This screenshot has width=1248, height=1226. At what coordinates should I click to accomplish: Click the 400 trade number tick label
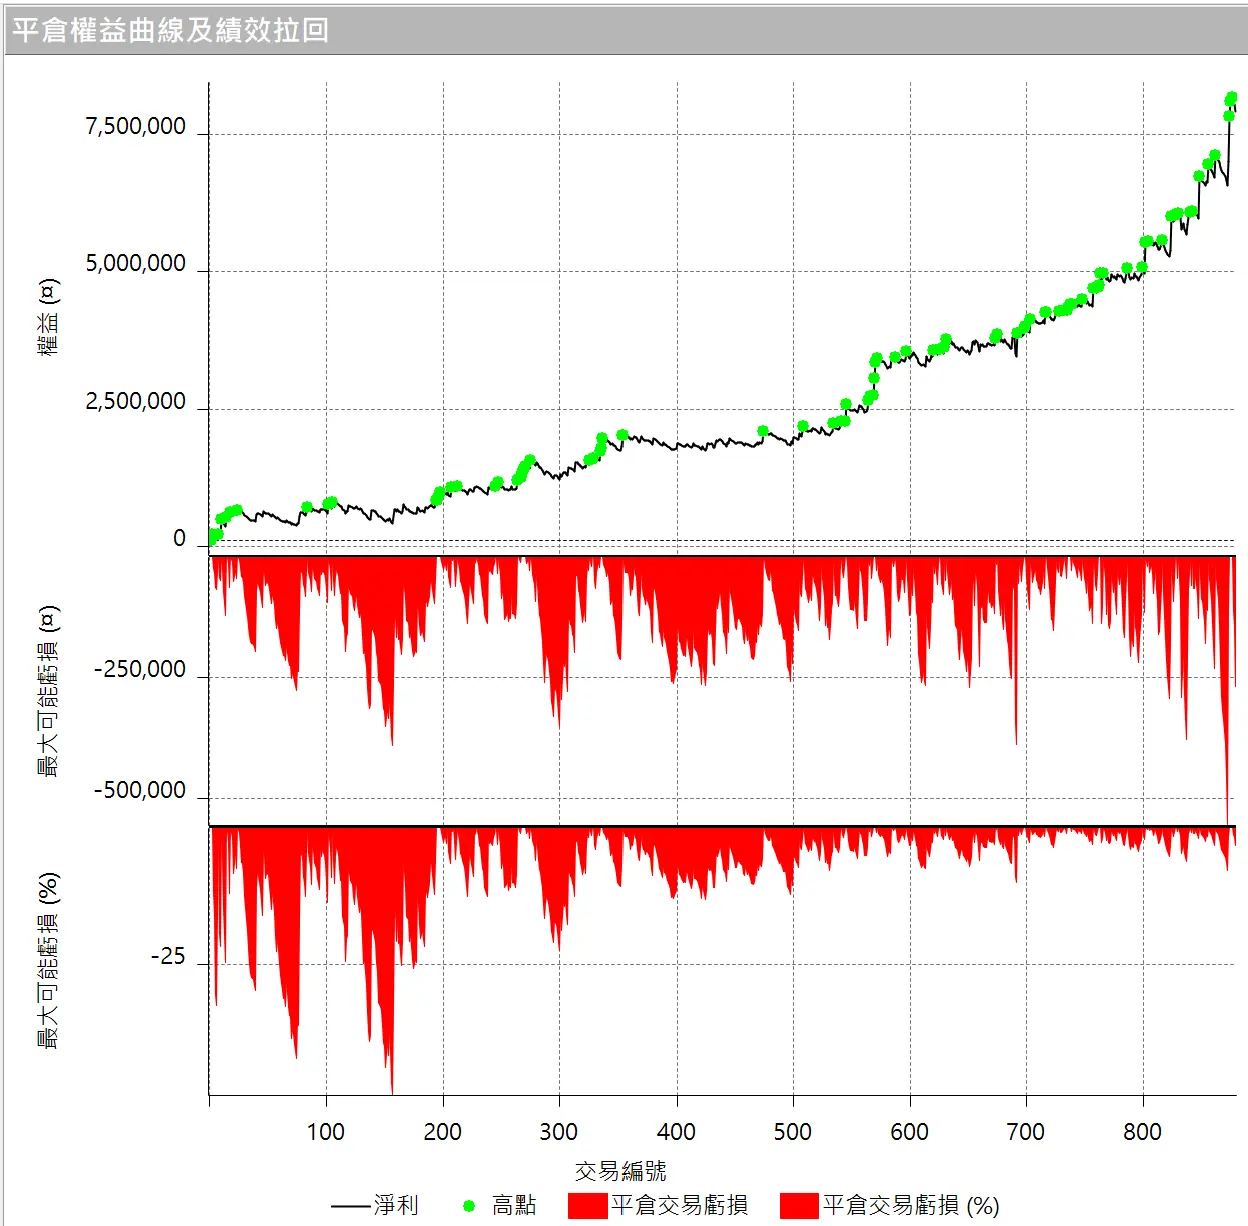click(x=676, y=1132)
